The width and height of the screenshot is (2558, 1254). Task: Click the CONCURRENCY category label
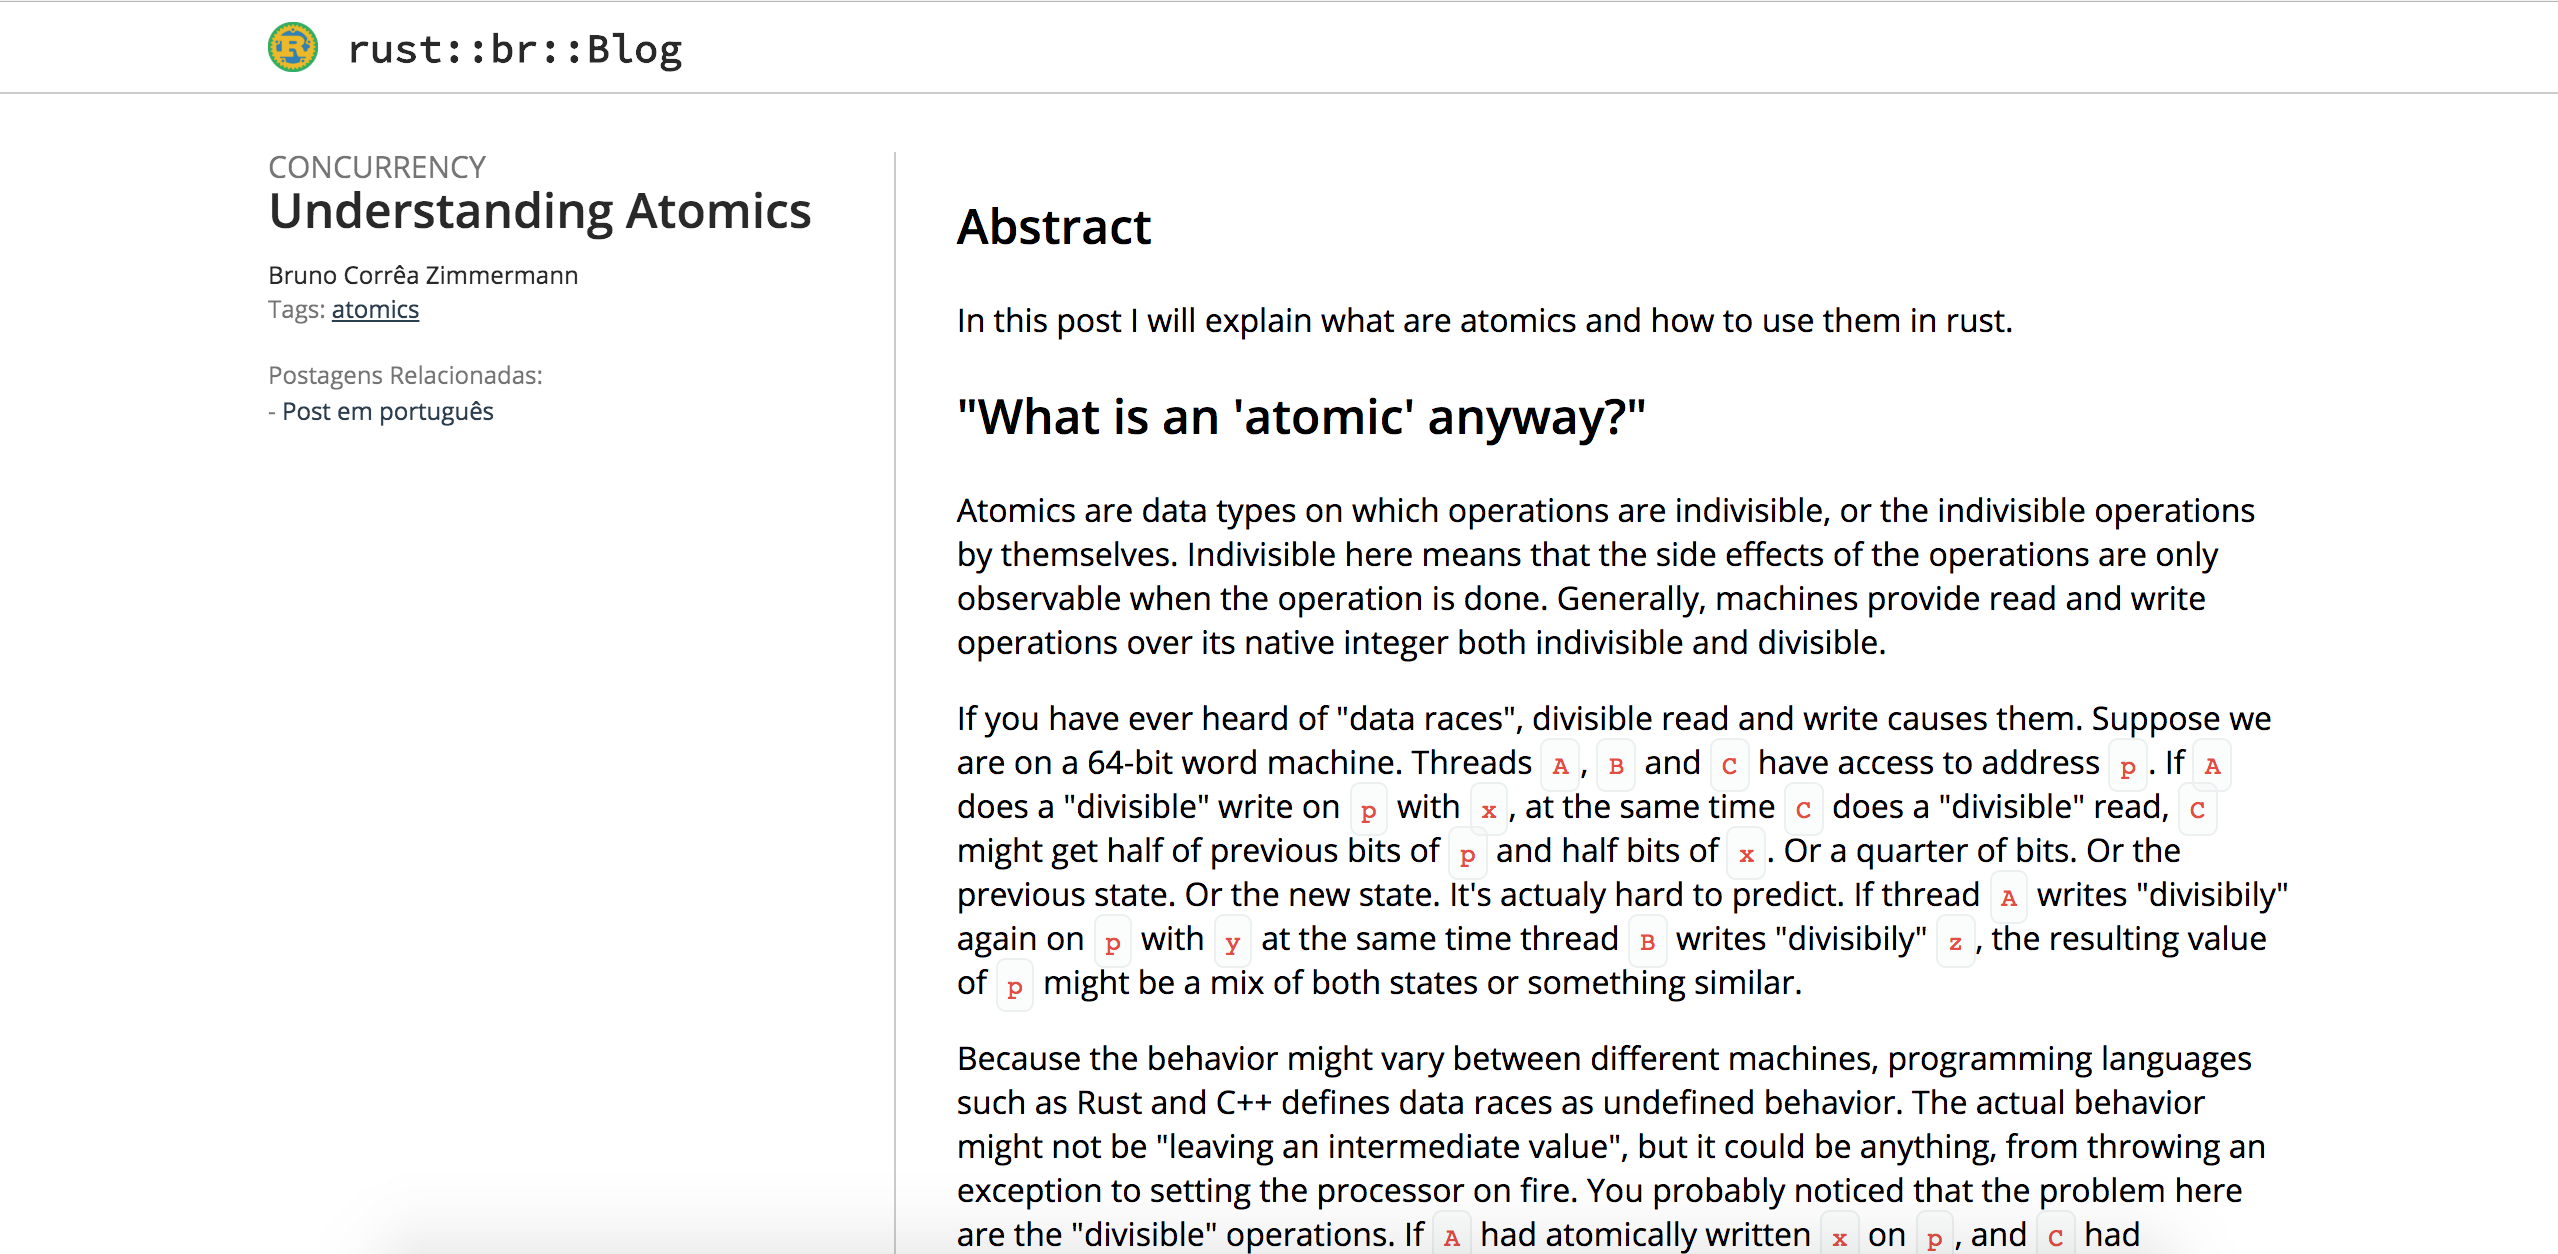point(377,167)
